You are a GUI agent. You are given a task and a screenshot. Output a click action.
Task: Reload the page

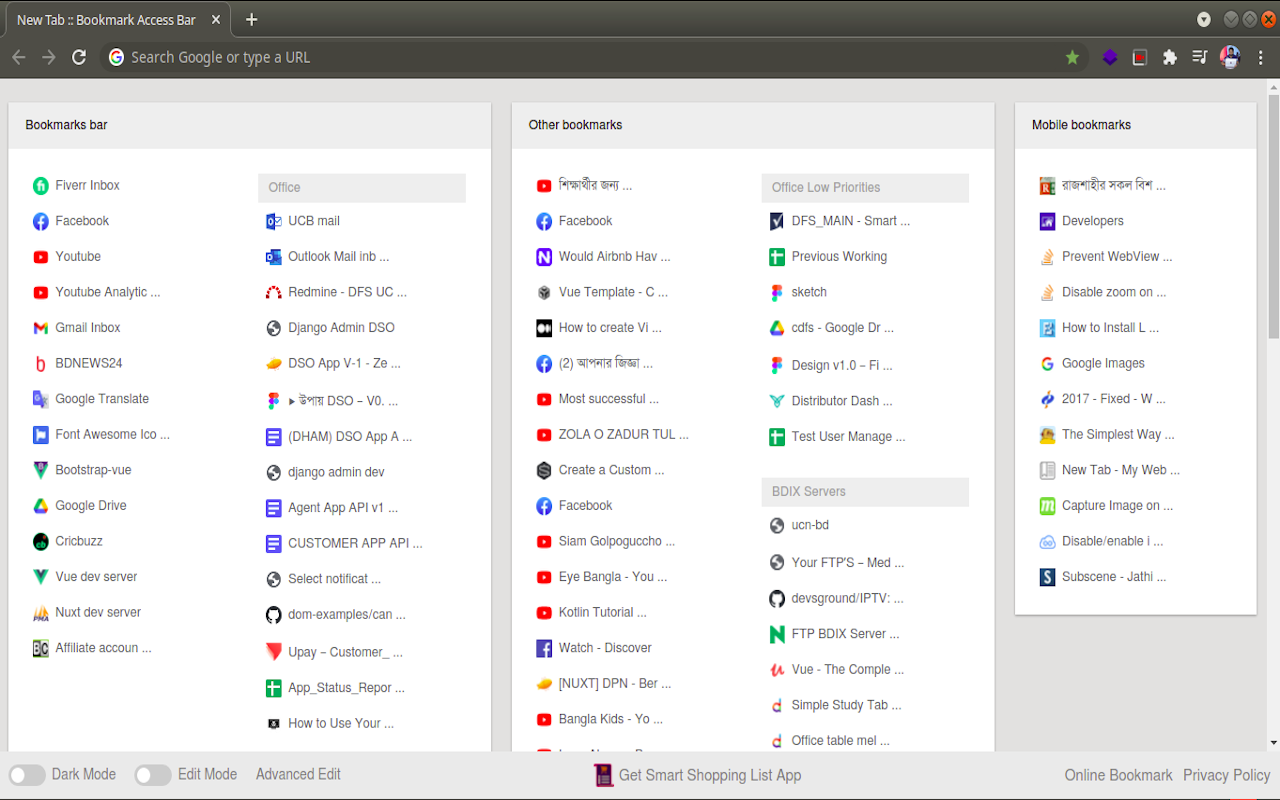pyautogui.click(x=79, y=57)
